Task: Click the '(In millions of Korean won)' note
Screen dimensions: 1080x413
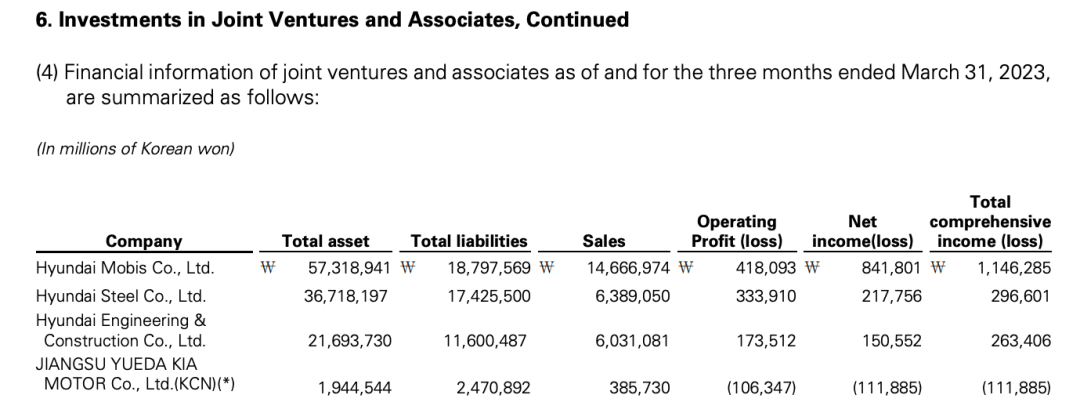Action: (x=135, y=149)
